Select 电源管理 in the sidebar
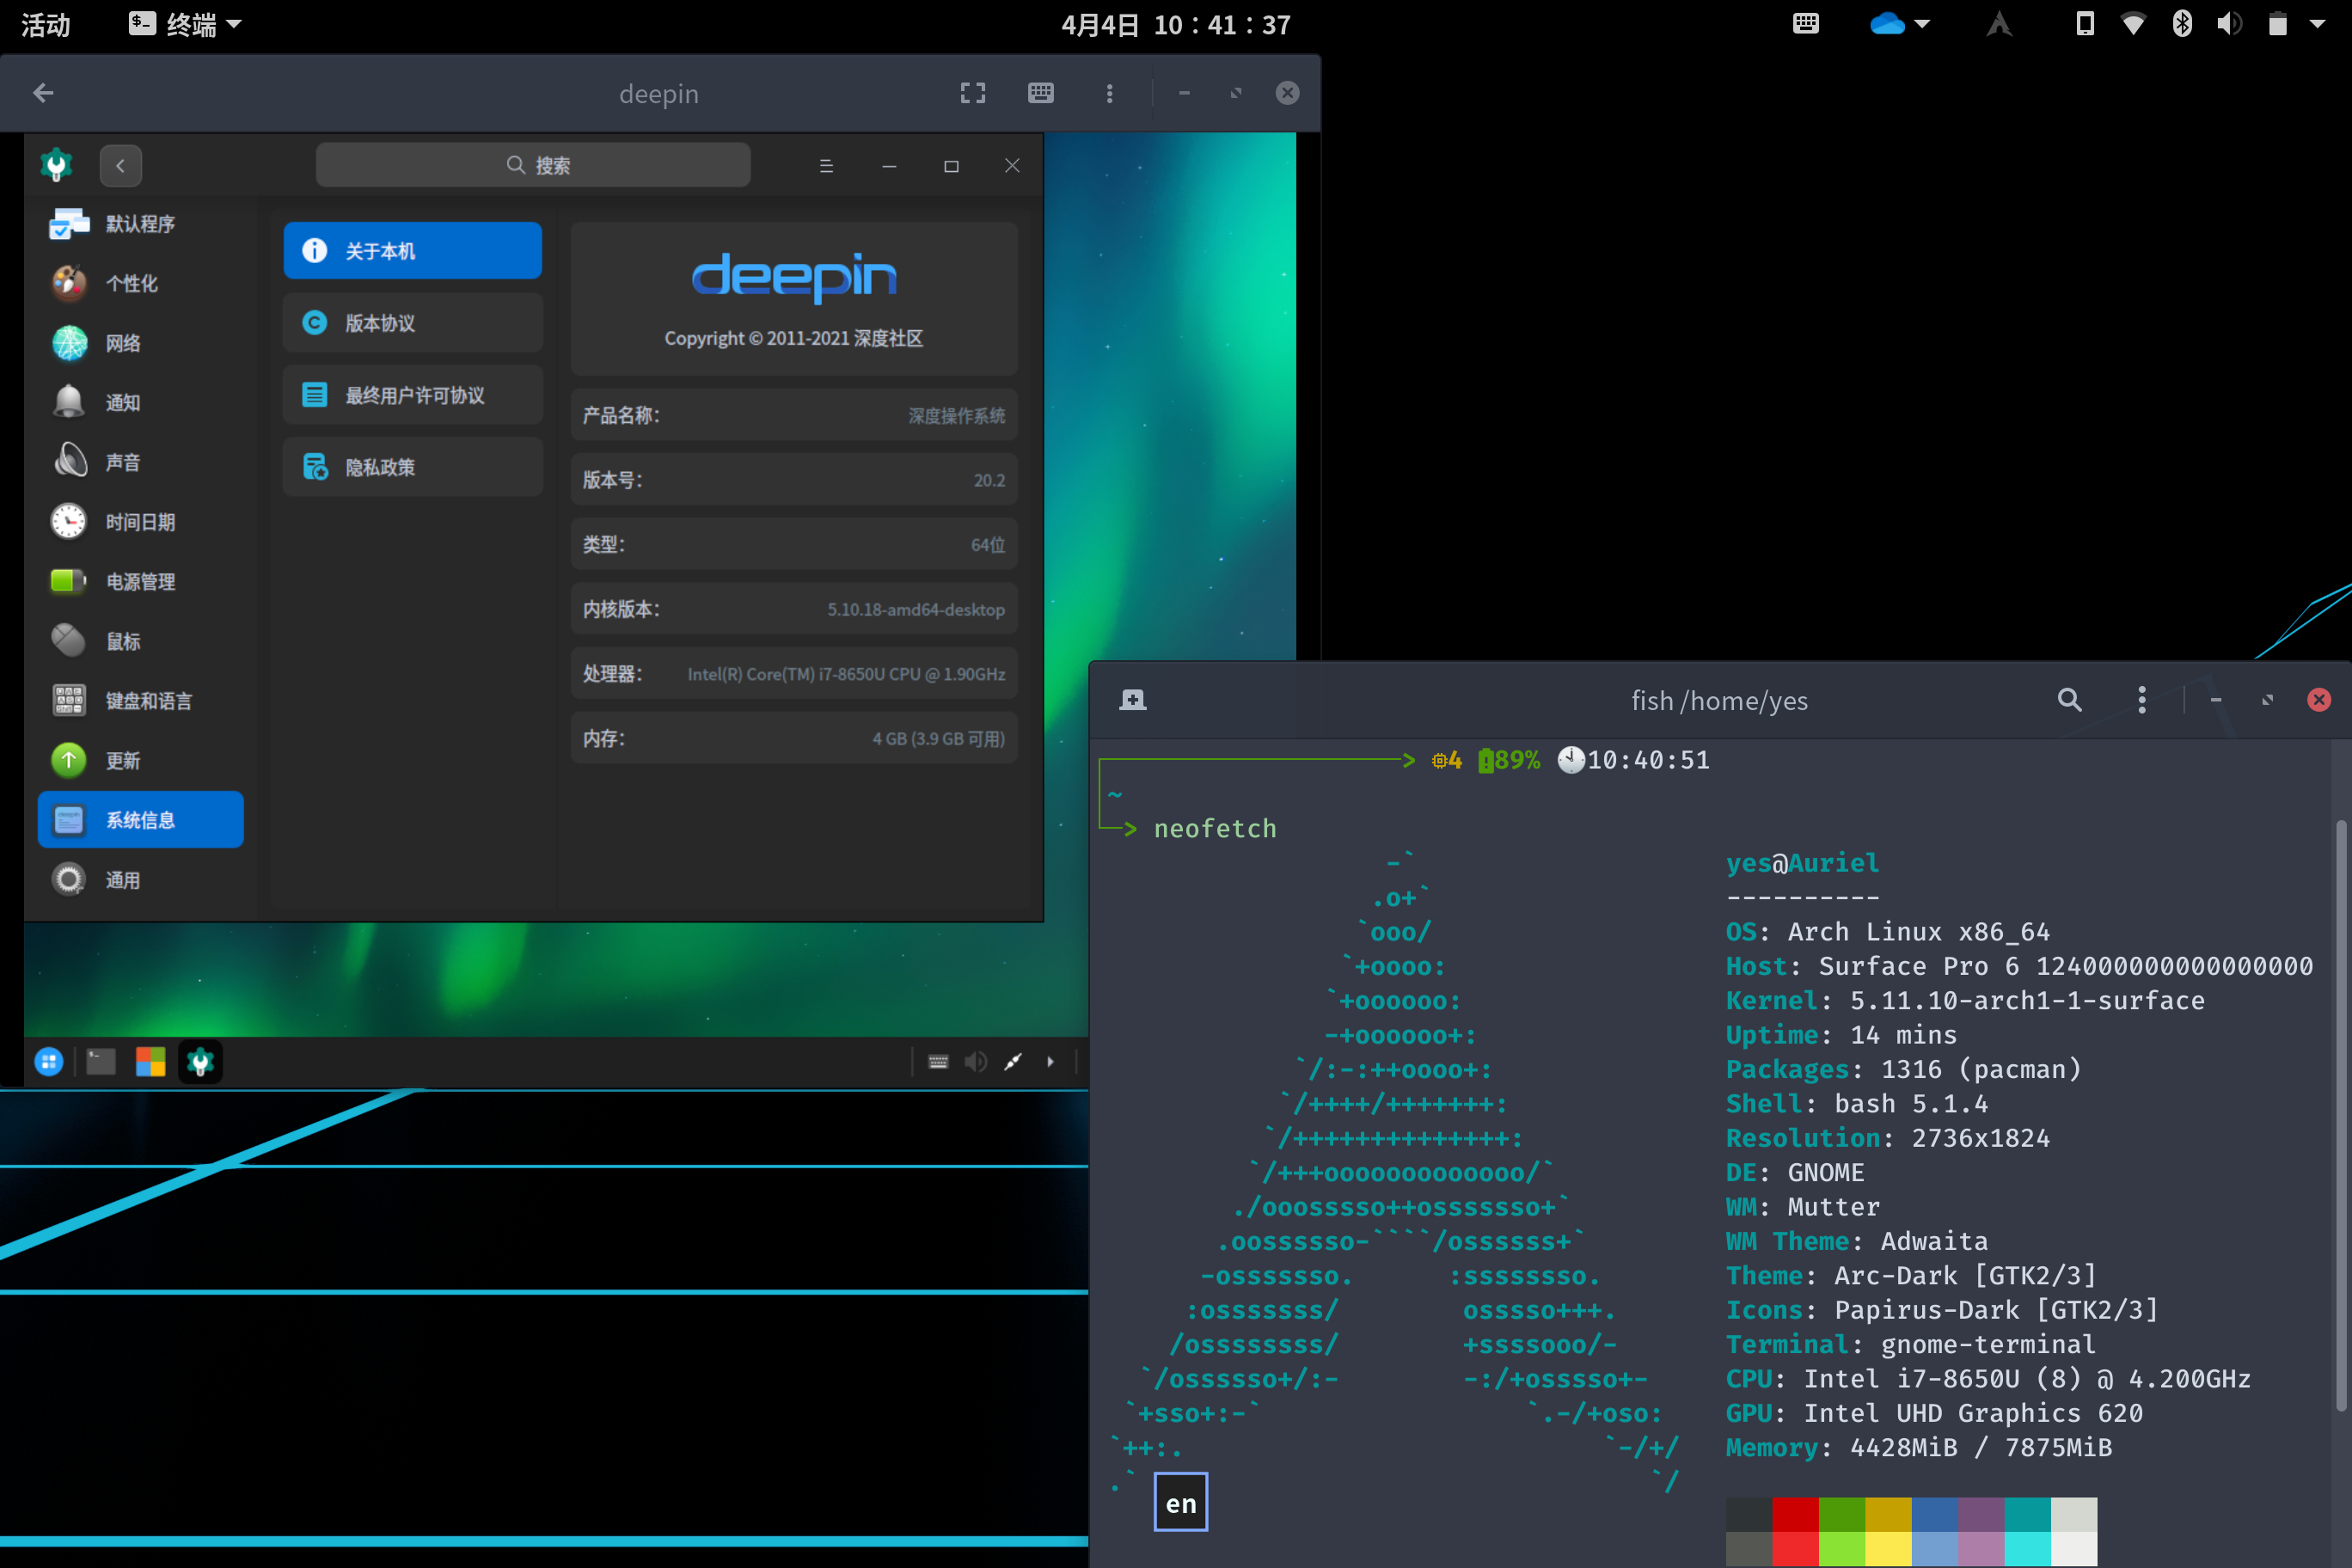 click(140, 581)
